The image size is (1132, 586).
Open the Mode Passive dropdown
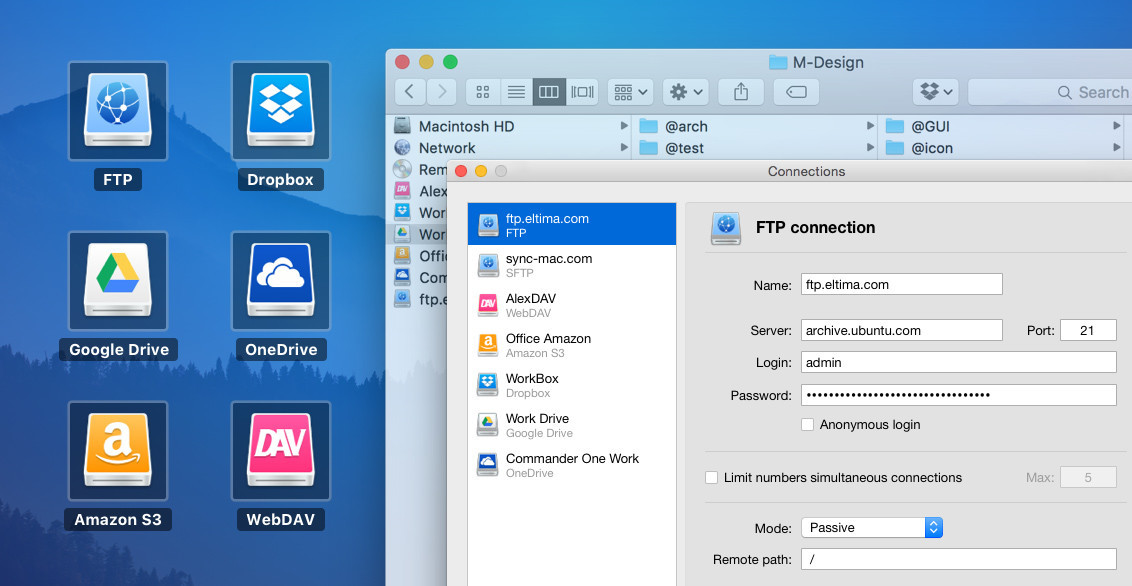(x=872, y=528)
